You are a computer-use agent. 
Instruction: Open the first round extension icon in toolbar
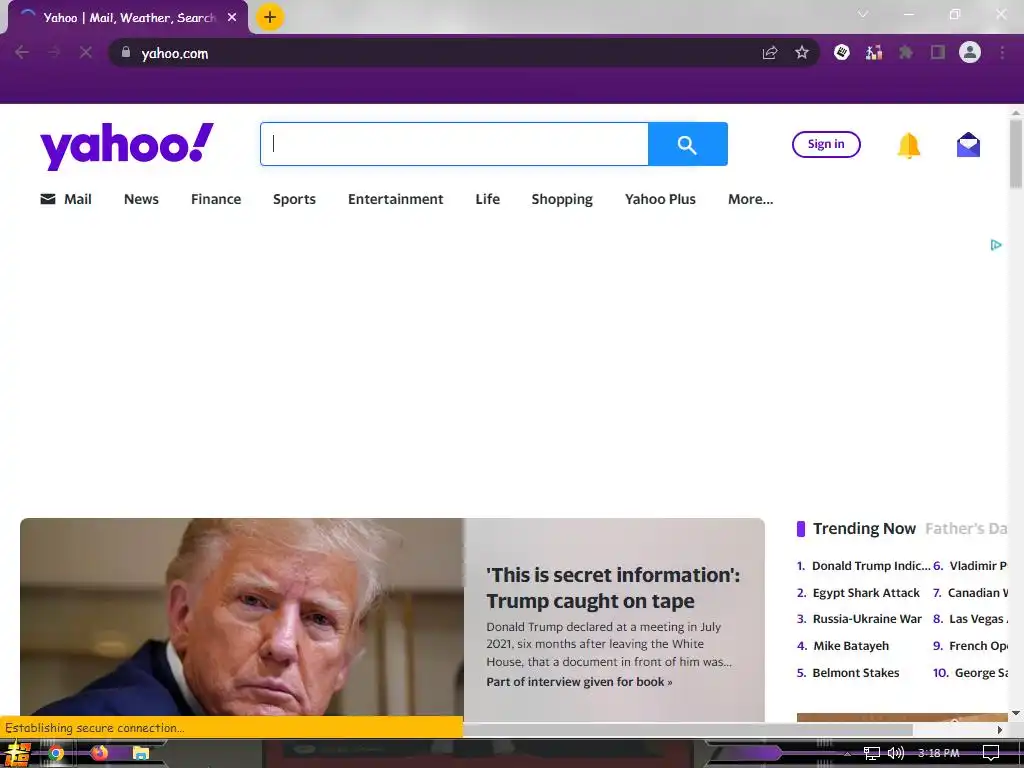[842, 52]
